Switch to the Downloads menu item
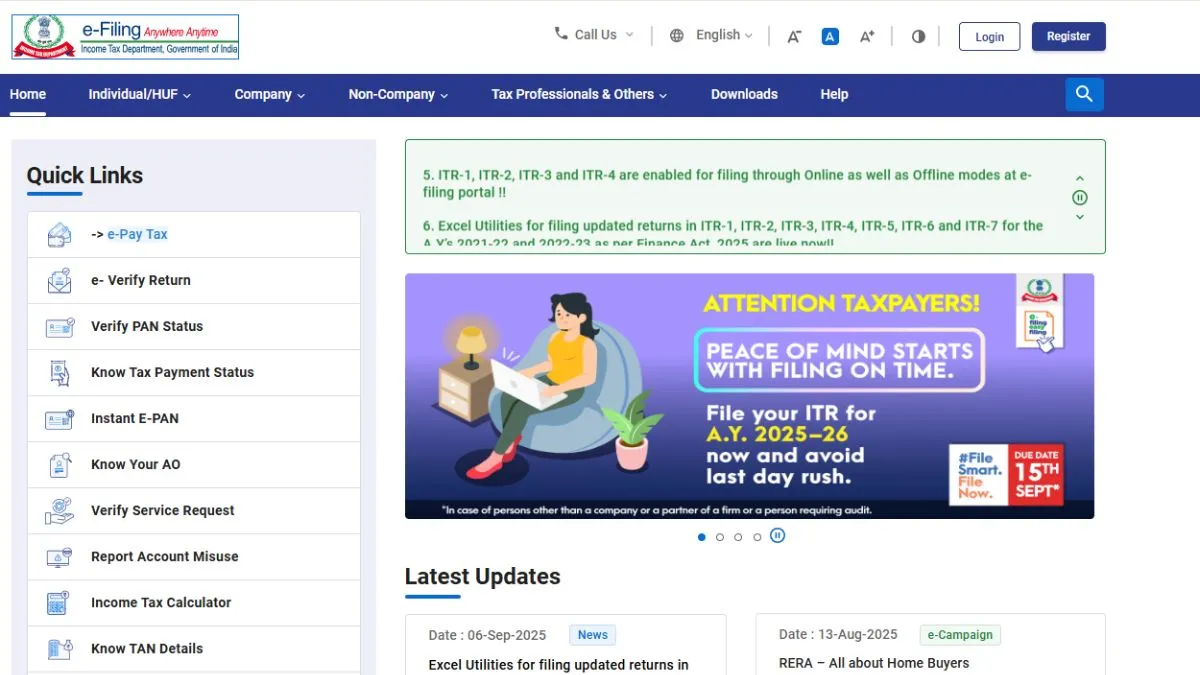Viewport: 1200px width, 675px height. [744, 94]
